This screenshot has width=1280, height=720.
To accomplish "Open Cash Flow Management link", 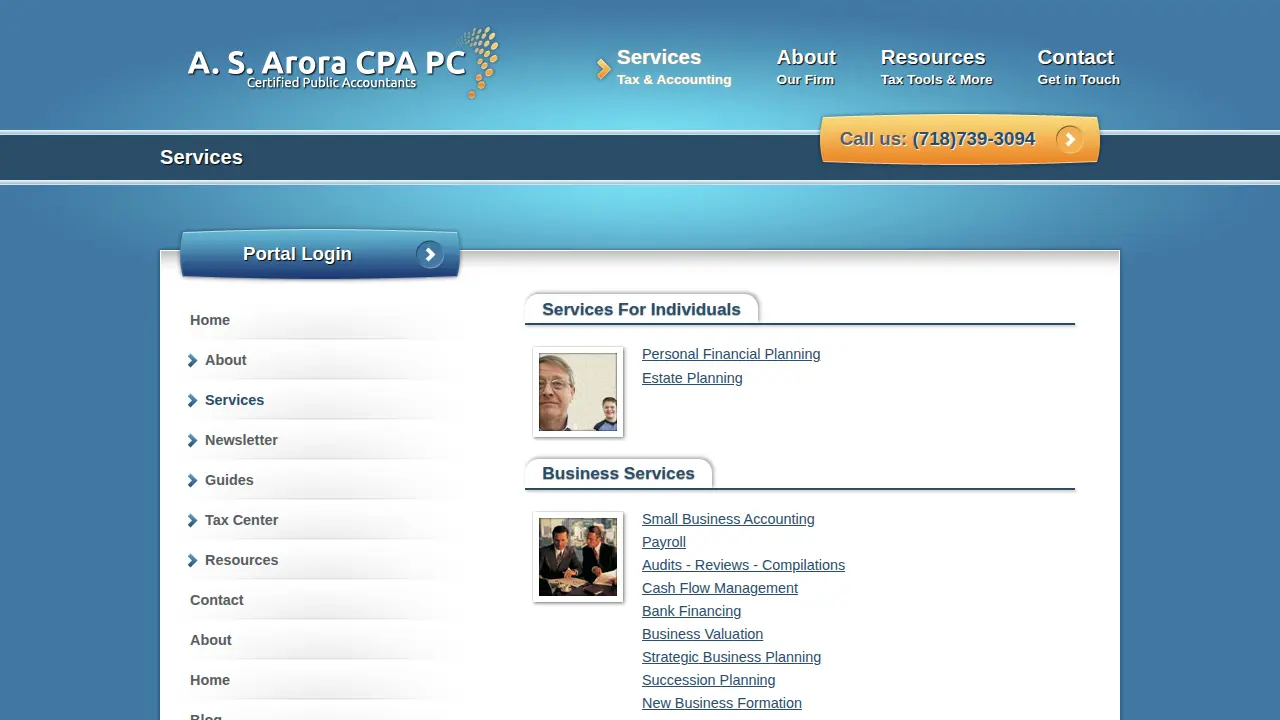I will (720, 588).
